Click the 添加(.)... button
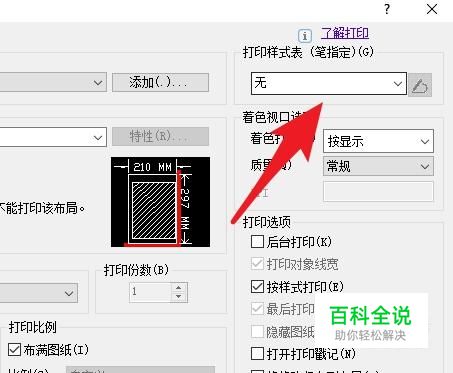The width and height of the screenshot is (453, 373). [x=160, y=82]
